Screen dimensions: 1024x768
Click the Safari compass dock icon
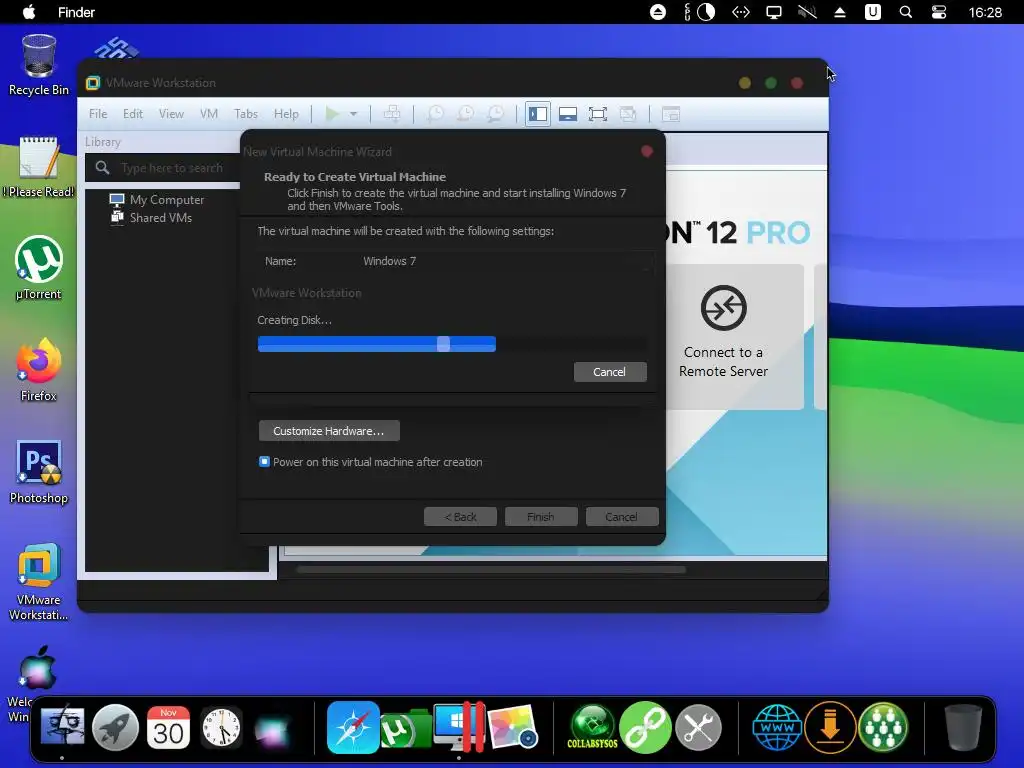[353, 727]
